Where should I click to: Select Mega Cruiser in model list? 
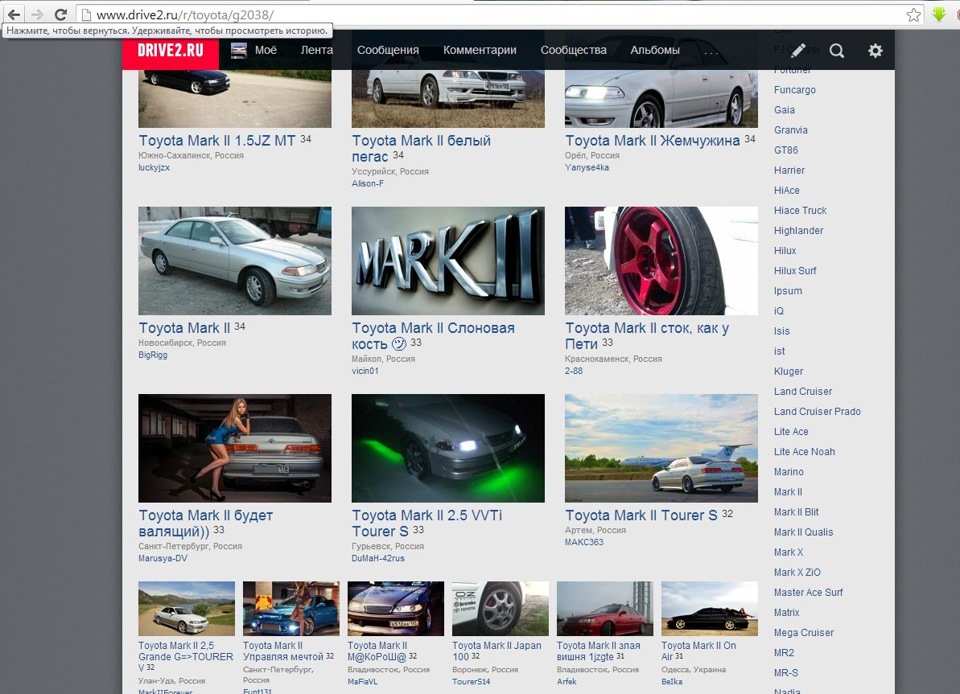804,633
